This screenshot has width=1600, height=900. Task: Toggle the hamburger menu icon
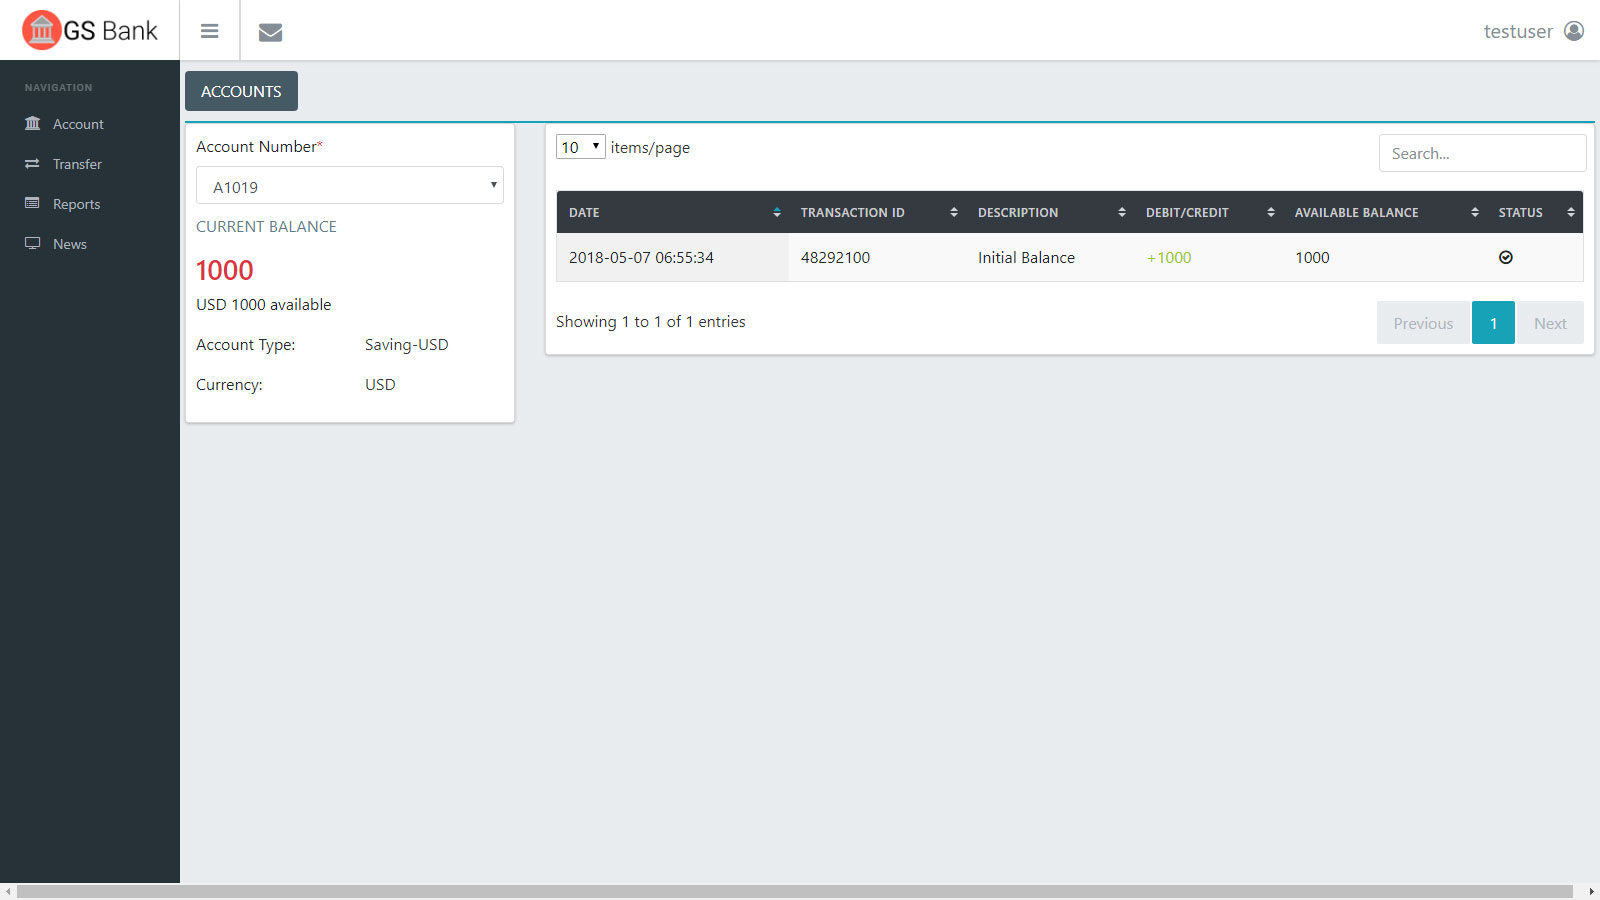[x=209, y=31]
